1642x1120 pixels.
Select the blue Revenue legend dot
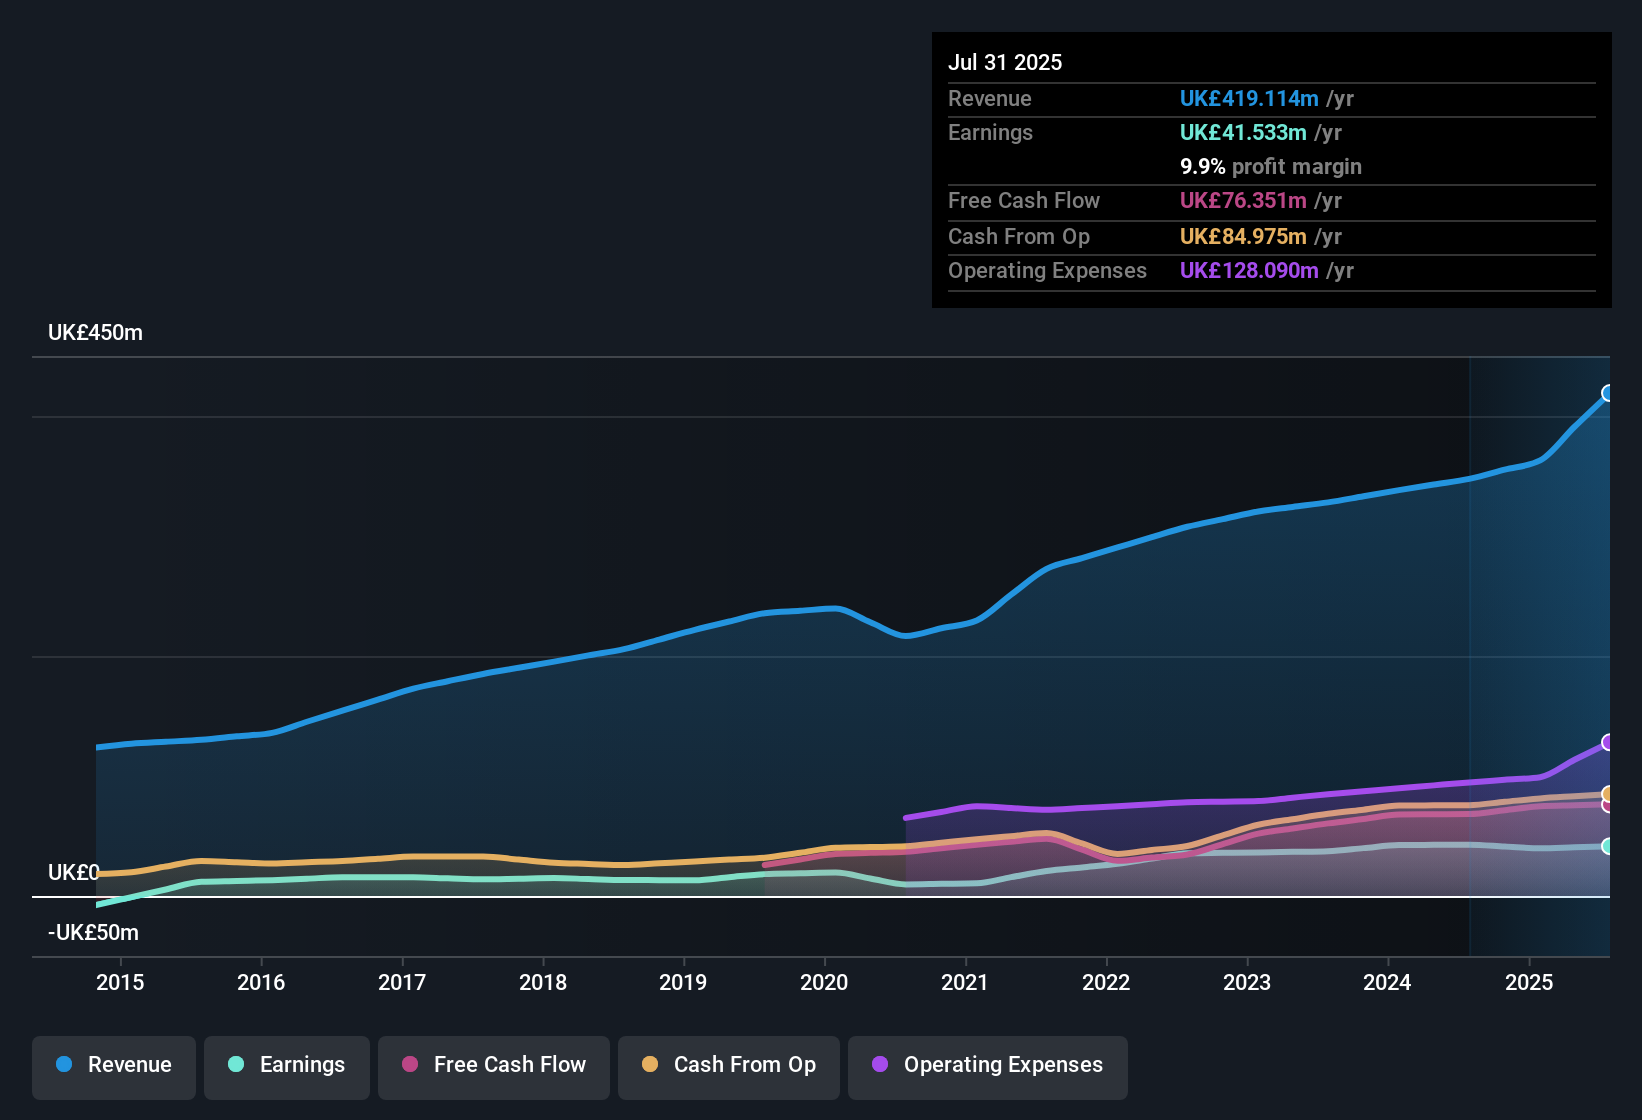coord(63,1065)
